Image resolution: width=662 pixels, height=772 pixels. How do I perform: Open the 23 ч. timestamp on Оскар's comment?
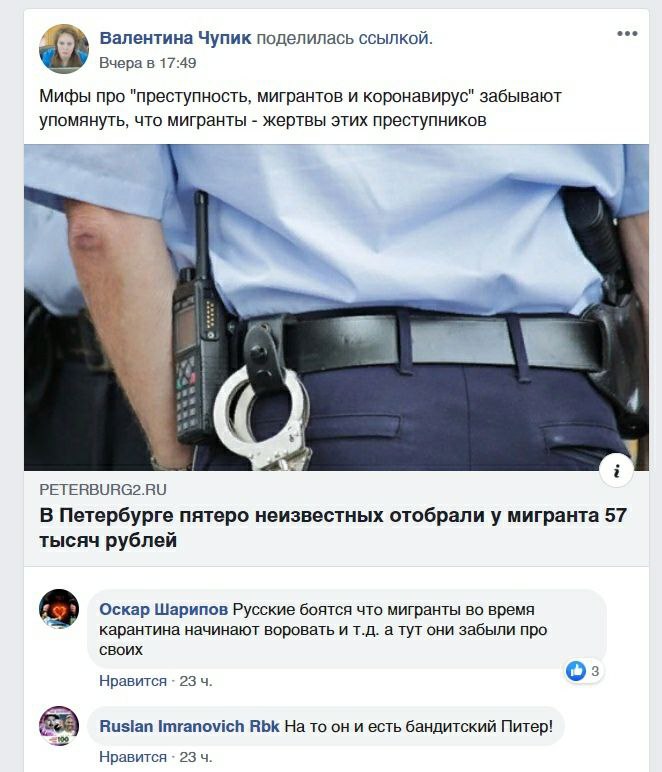click(x=196, y=681)
